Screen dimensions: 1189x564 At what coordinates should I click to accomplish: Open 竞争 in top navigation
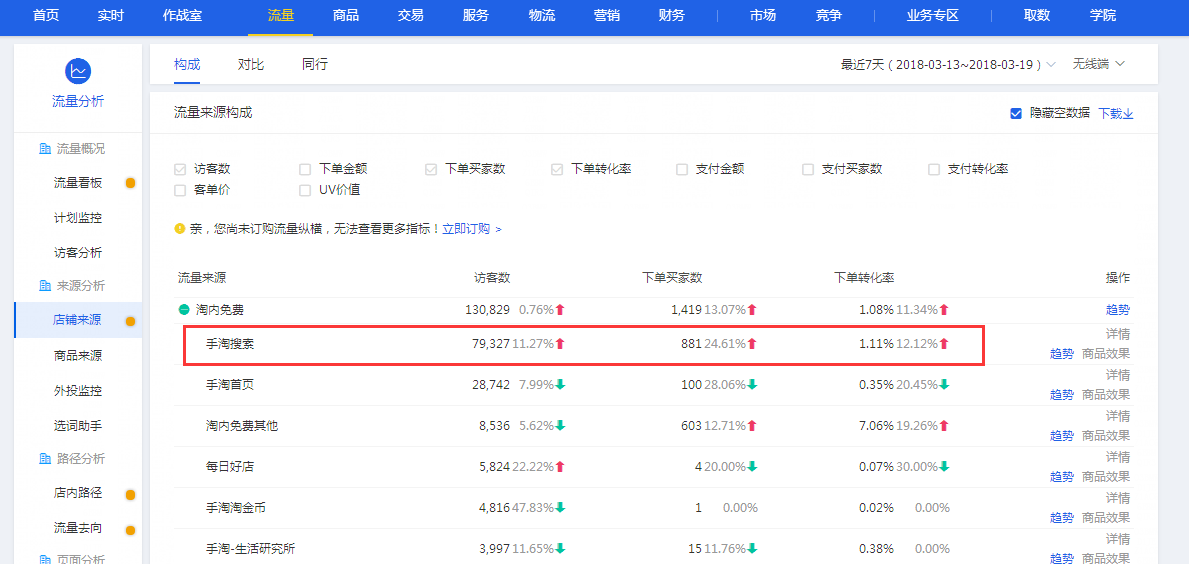click(x=828, y=15)
